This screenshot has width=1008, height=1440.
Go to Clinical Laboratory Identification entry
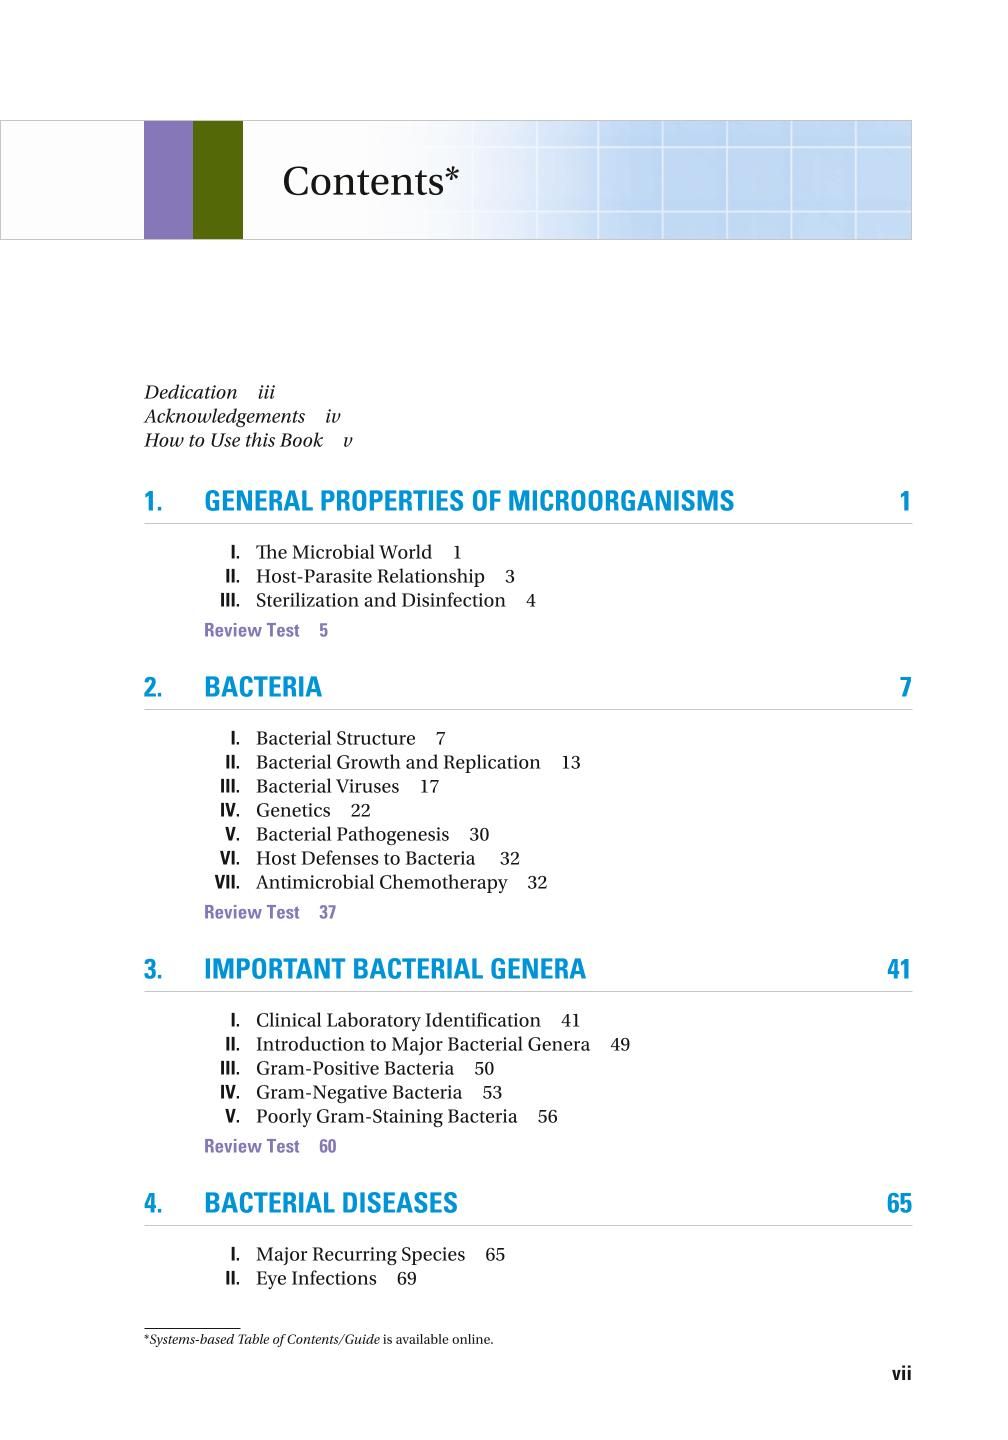click(x=398, y=1020)
